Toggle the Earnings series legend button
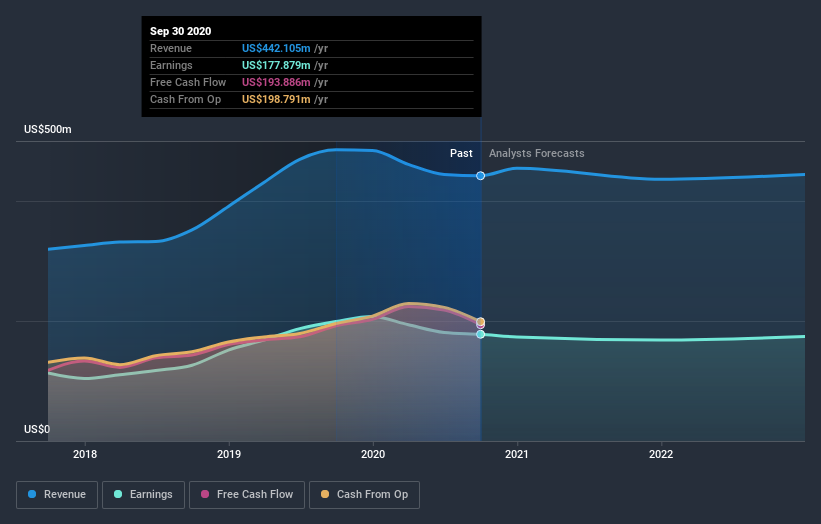The height and width of the screenshot is (524, 821). point(143,495)
